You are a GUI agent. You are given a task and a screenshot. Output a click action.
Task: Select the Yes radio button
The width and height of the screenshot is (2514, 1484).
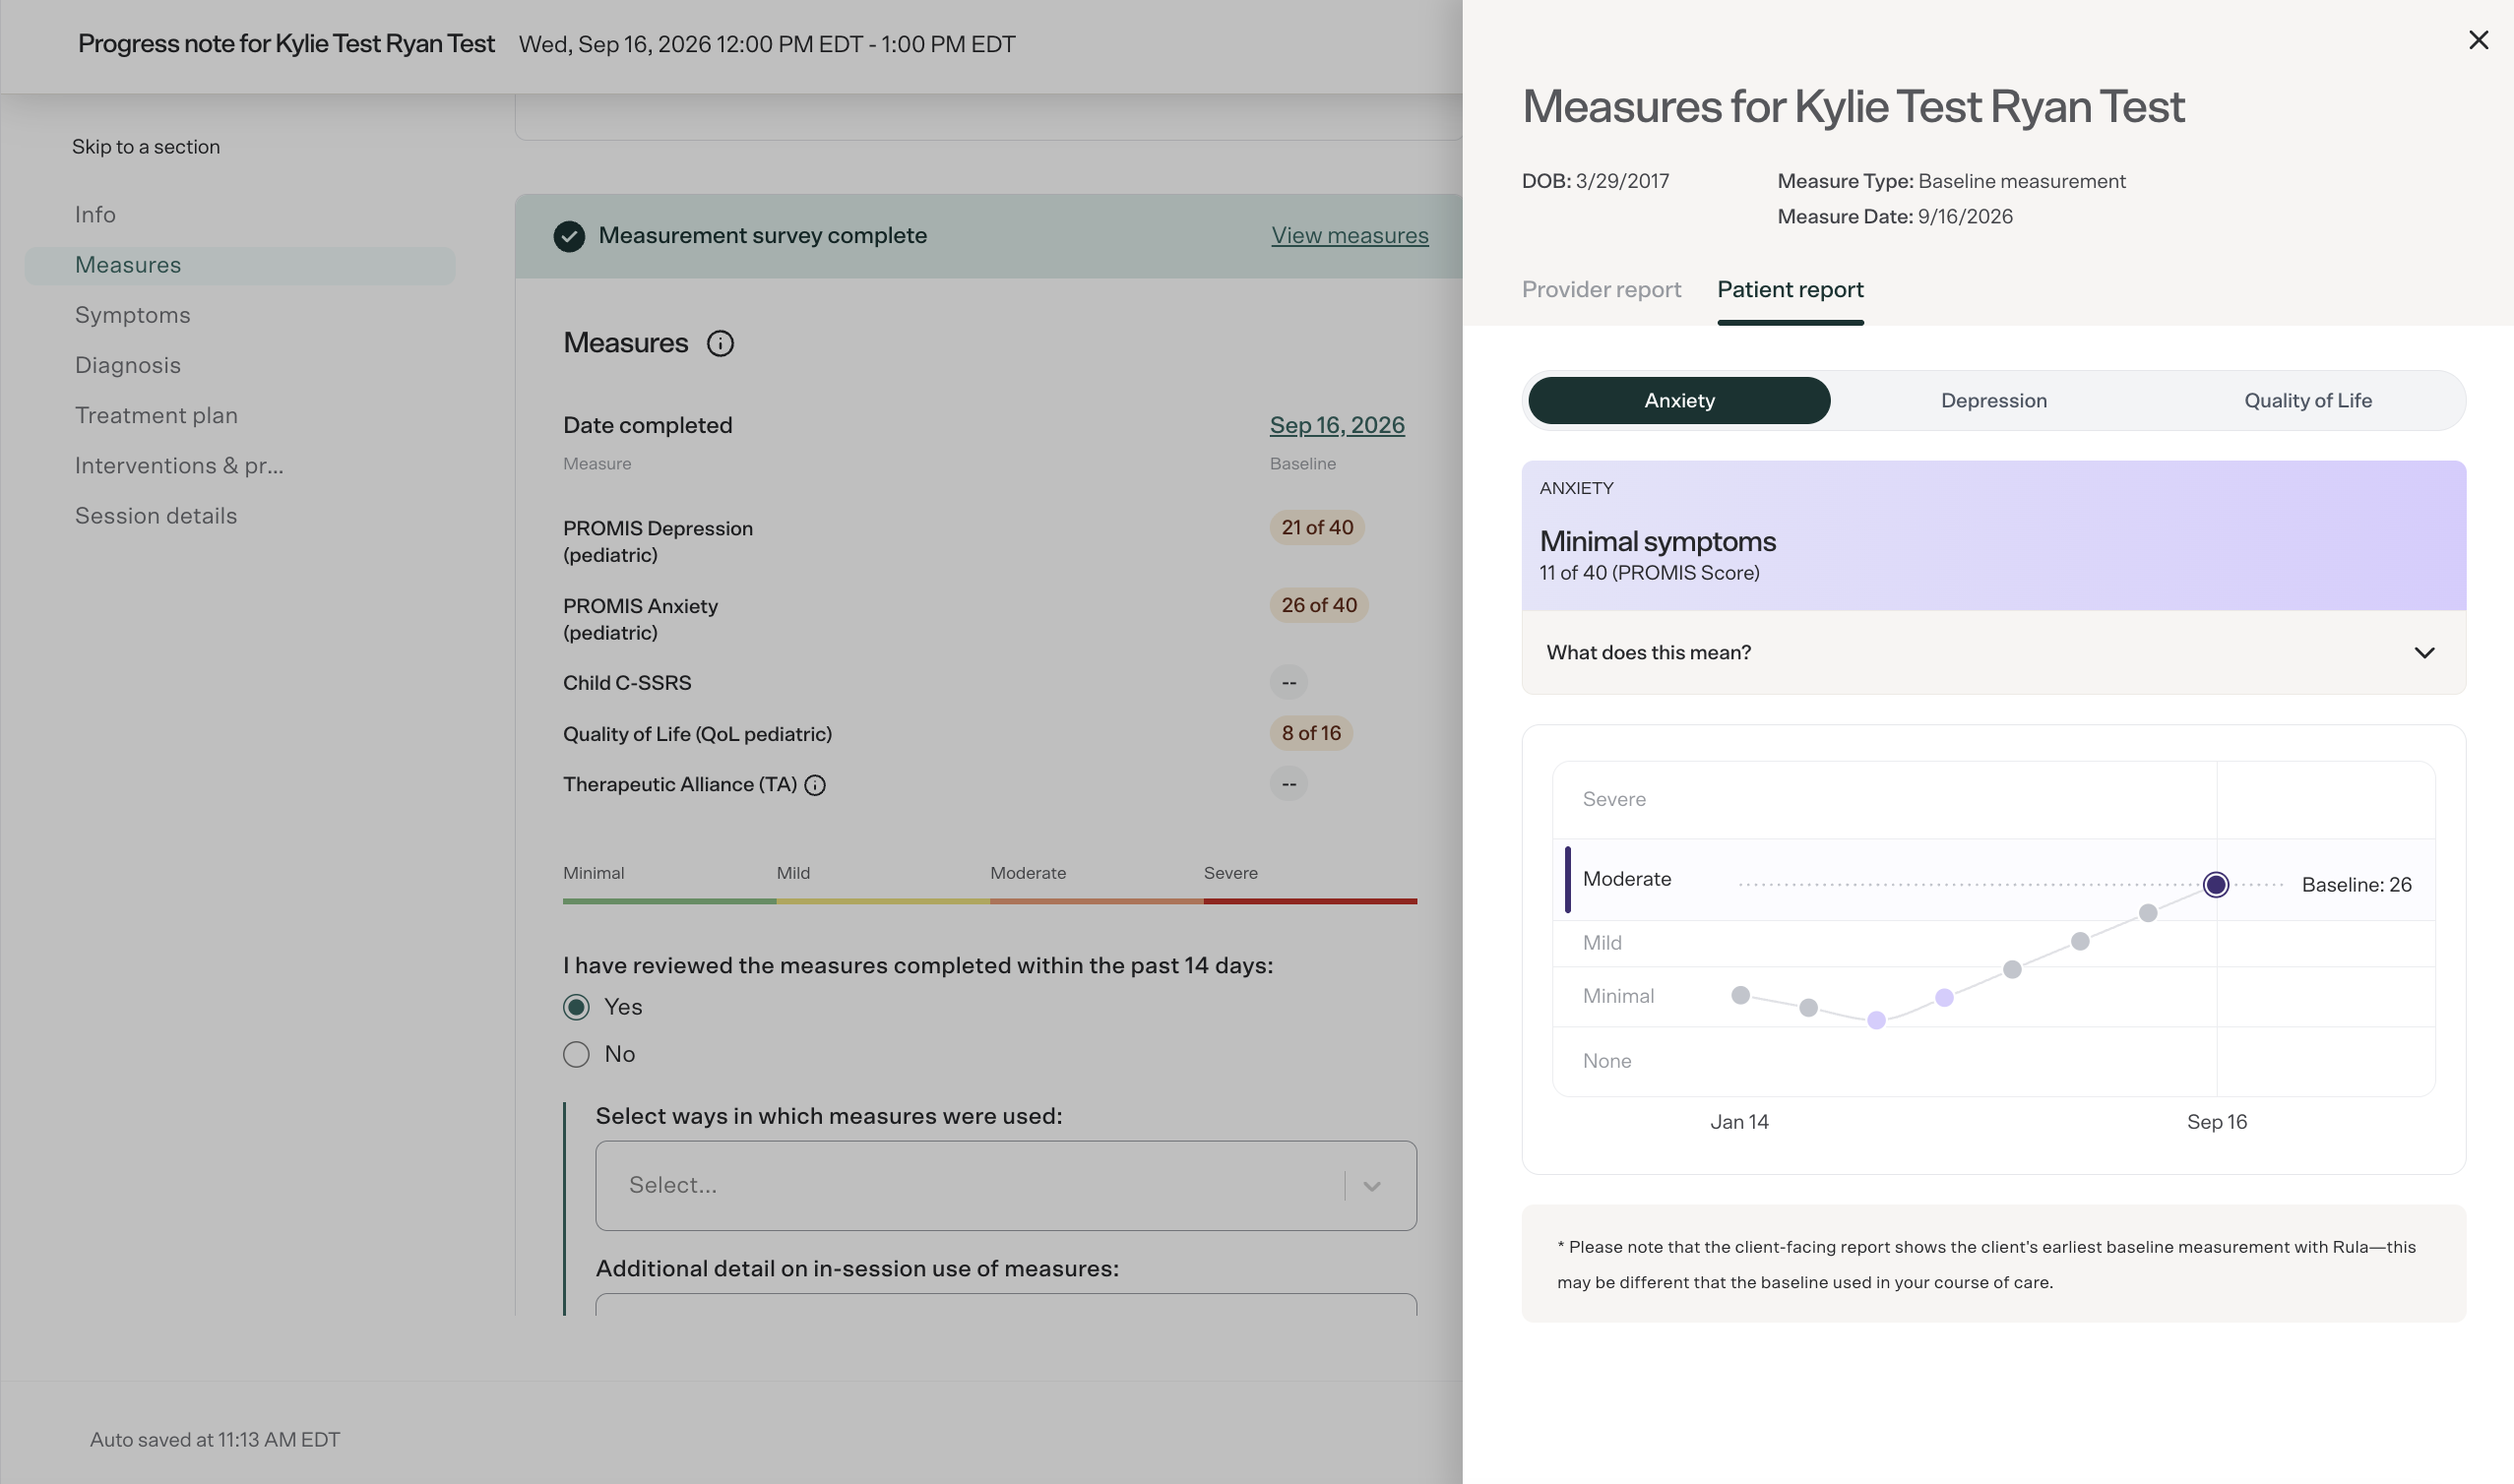coord(576,1007)
